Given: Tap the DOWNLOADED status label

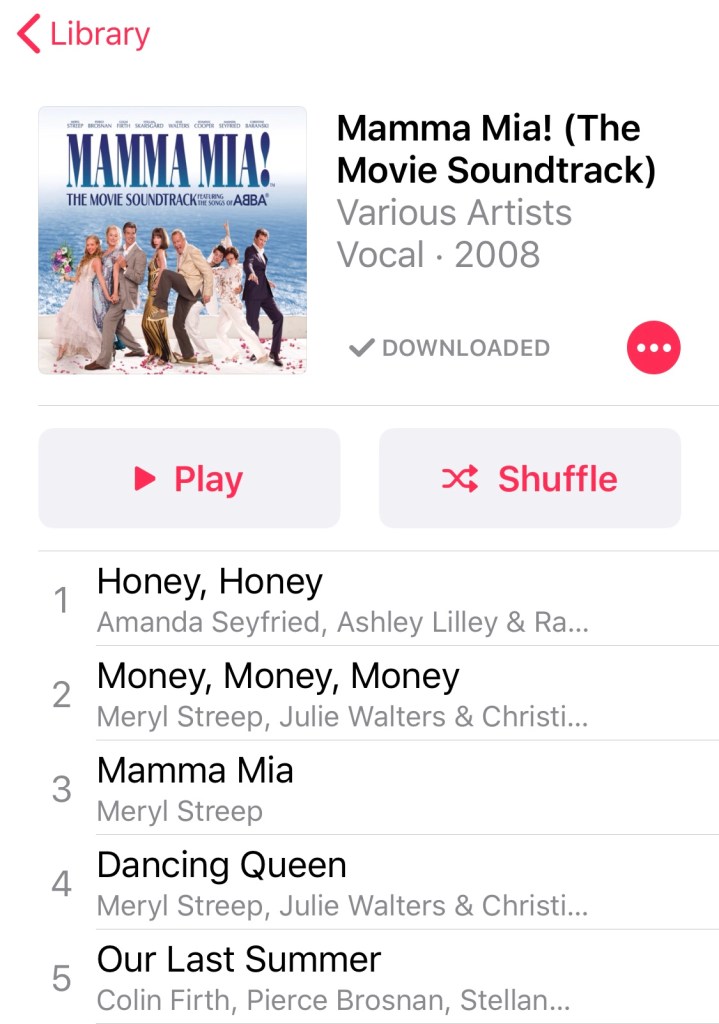Looking at the screenshot, I should pos(466,347).
